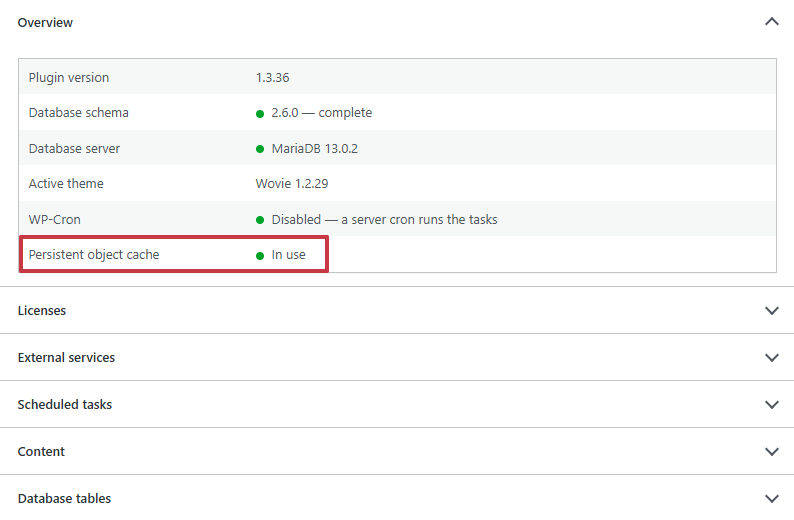This screenshot has width=794, height=520.
Task: Select the Active theme label
Action: 66,183
